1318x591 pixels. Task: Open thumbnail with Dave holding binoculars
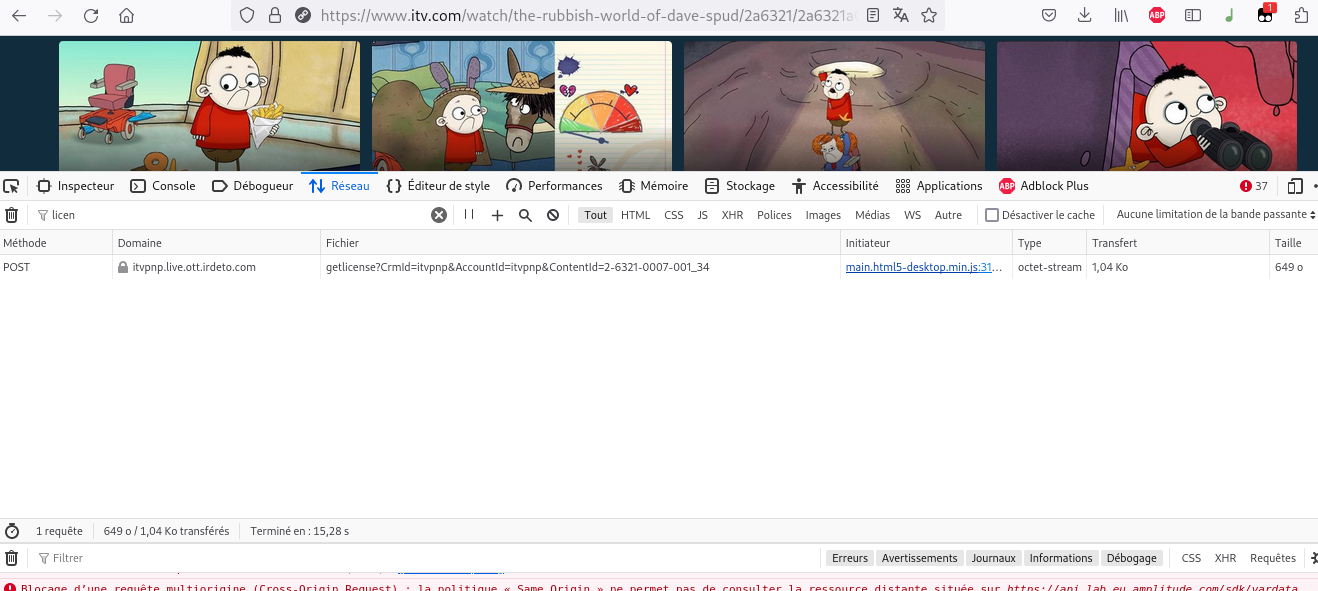1146,106
